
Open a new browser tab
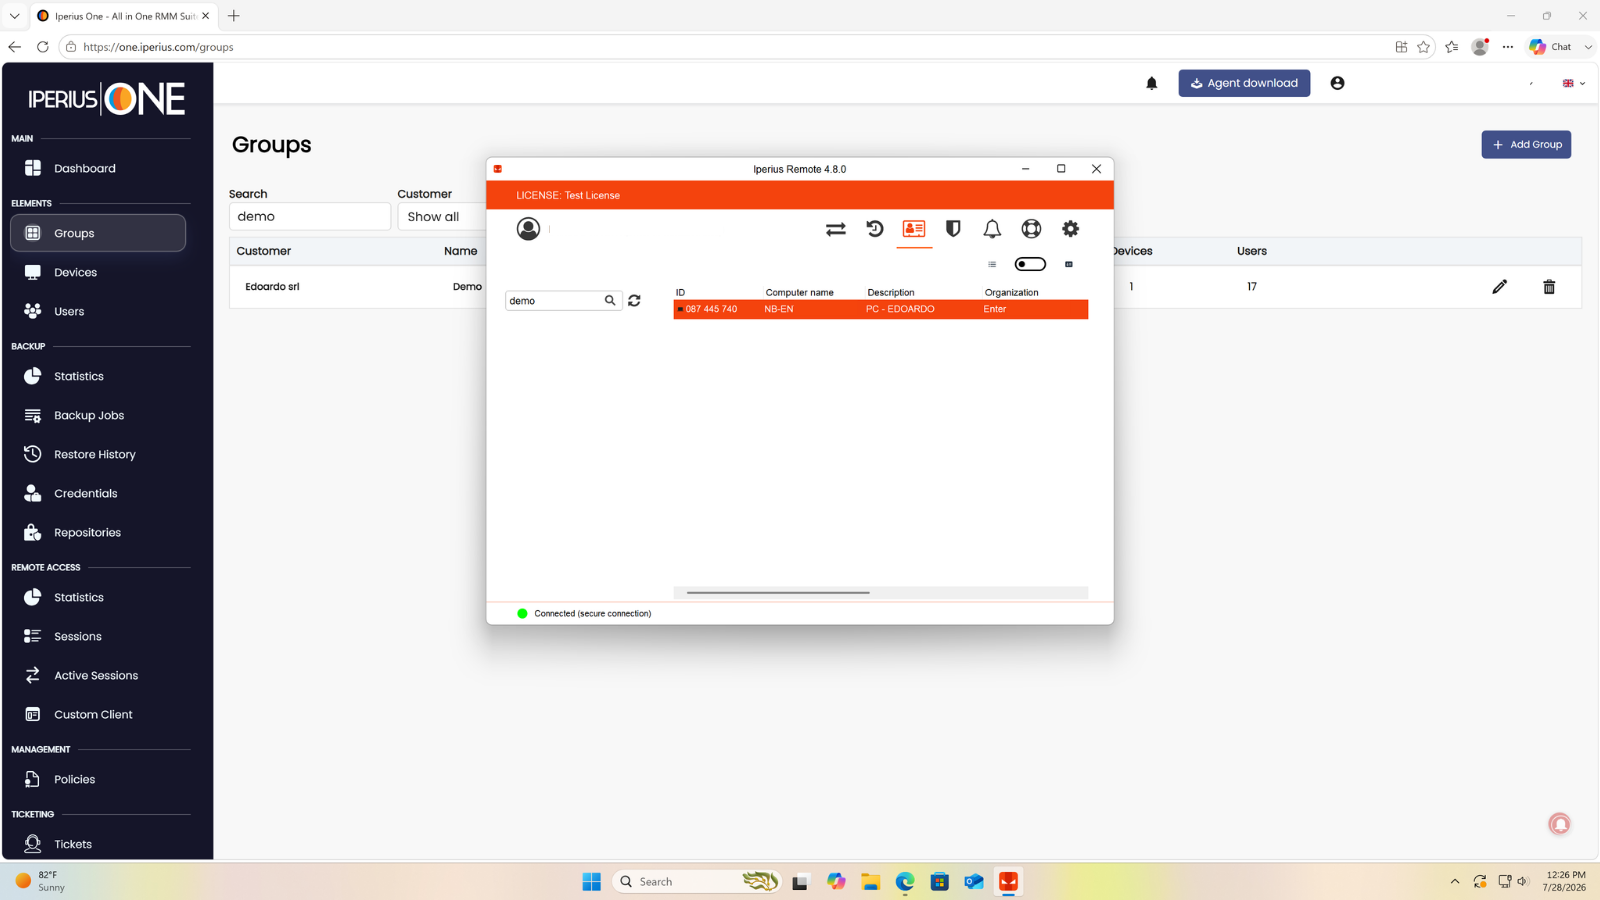click(x=234, y=16)
